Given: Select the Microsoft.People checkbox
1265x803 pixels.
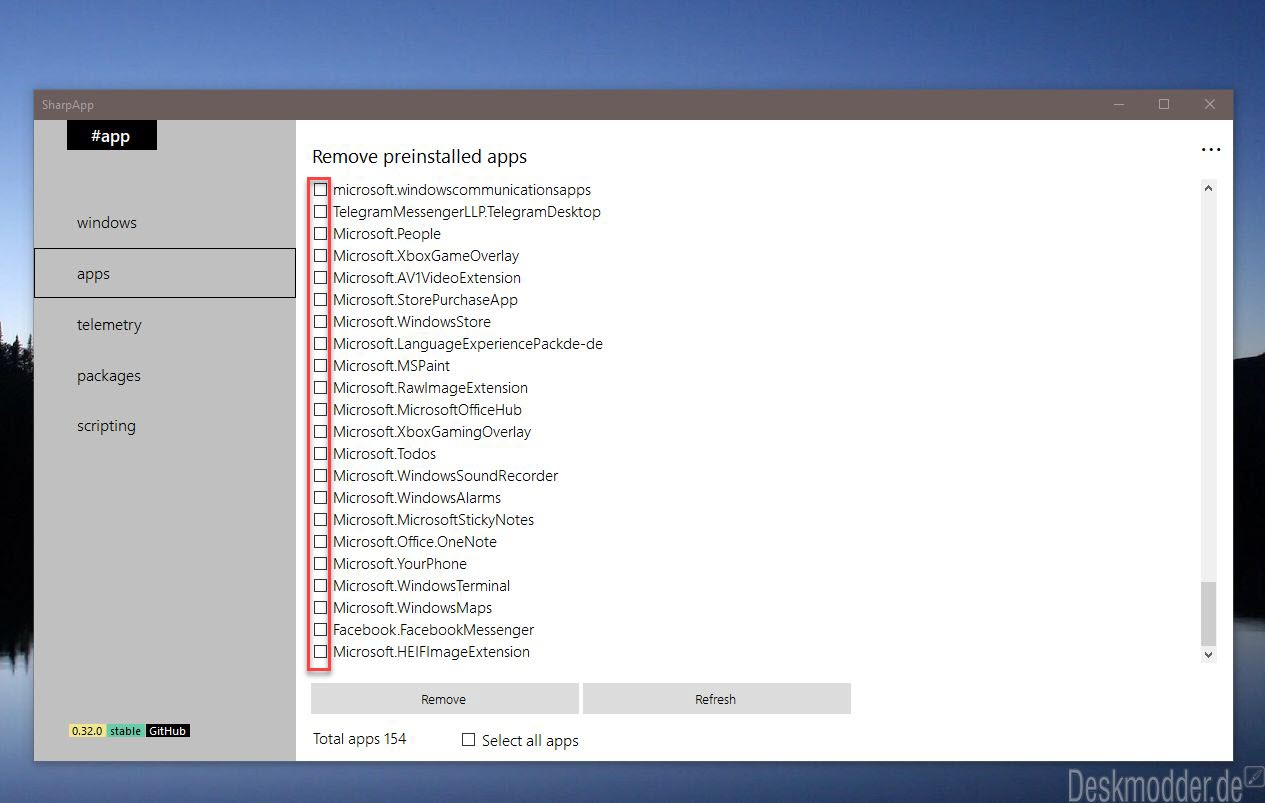Looking at the screenshot, I should 320,233.
